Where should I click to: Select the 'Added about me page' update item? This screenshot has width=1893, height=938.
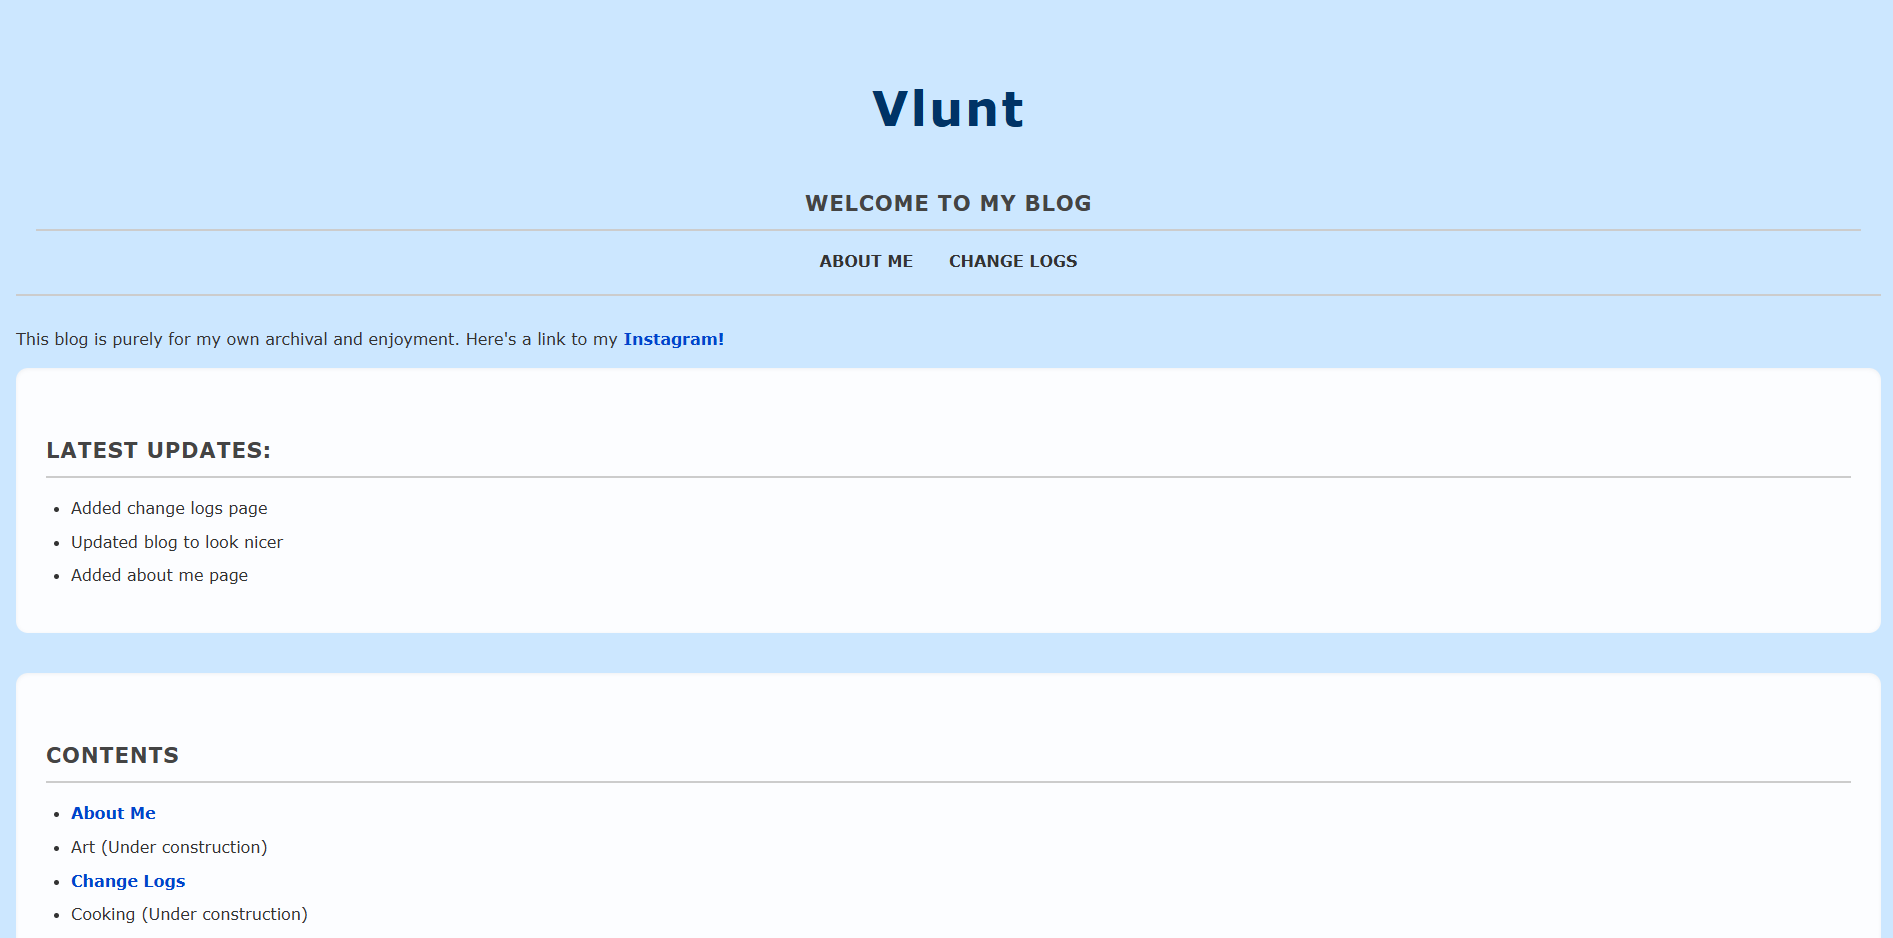click(x=159, y=575)
